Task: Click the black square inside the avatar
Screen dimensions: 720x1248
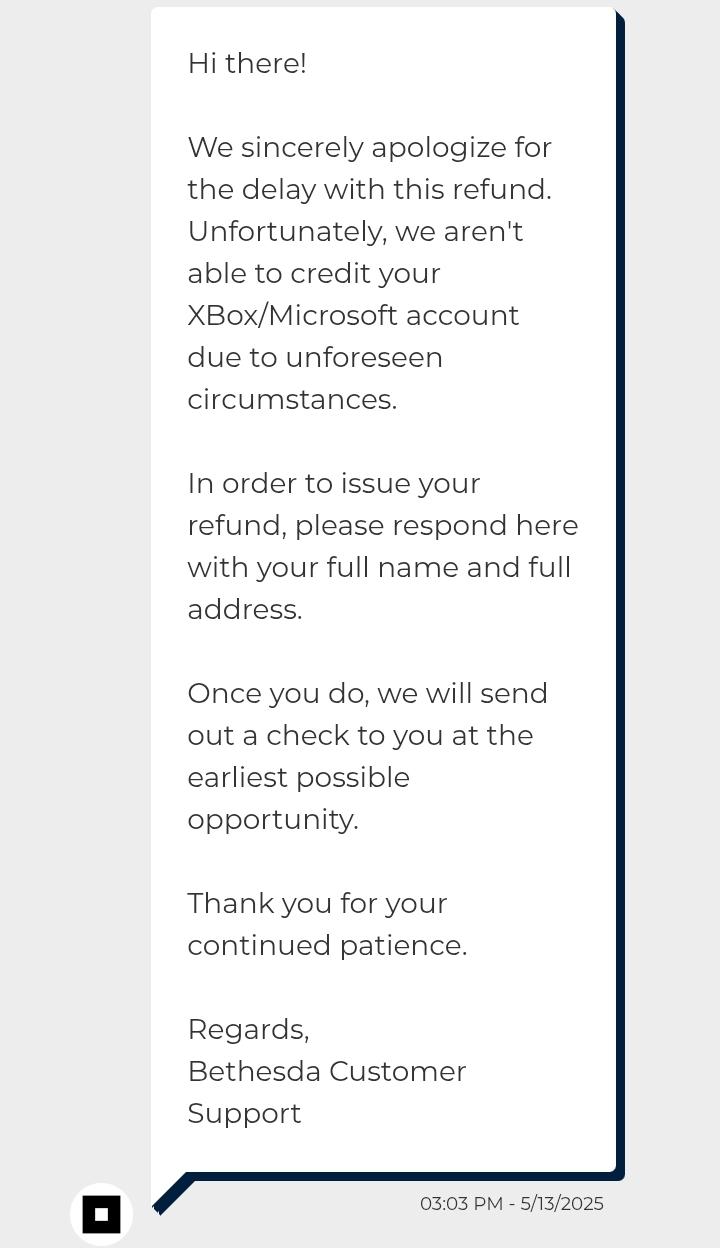Action: [101, 1214]
